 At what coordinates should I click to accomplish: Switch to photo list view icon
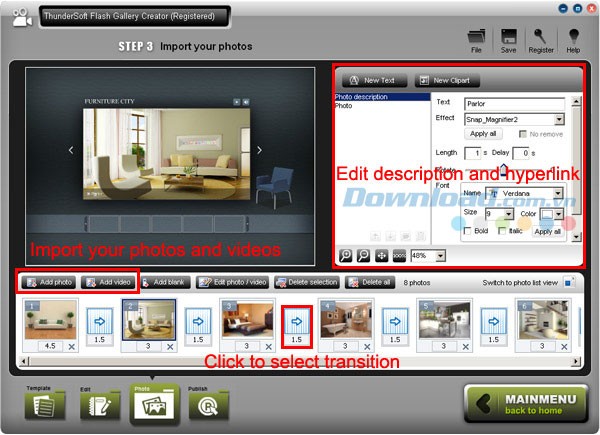569,283
